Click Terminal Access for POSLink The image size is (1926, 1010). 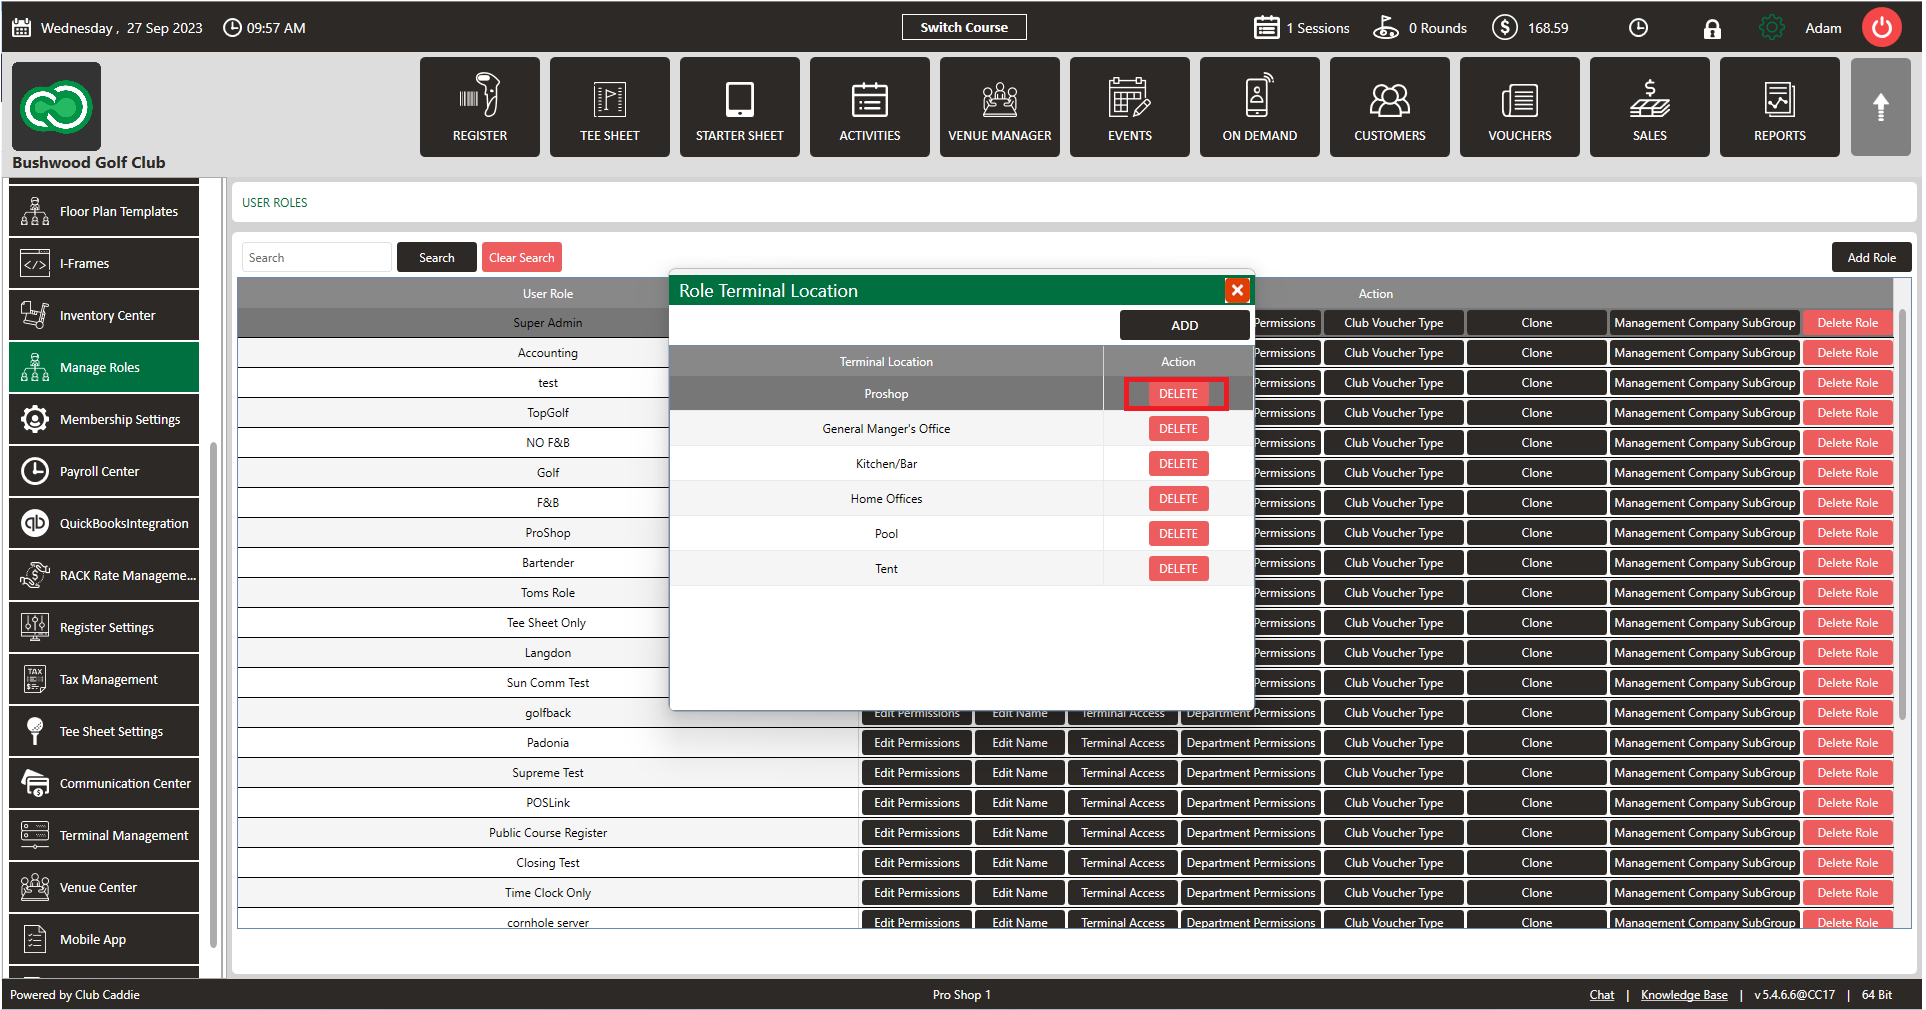pyautogui.click(x=1122, y=803)
